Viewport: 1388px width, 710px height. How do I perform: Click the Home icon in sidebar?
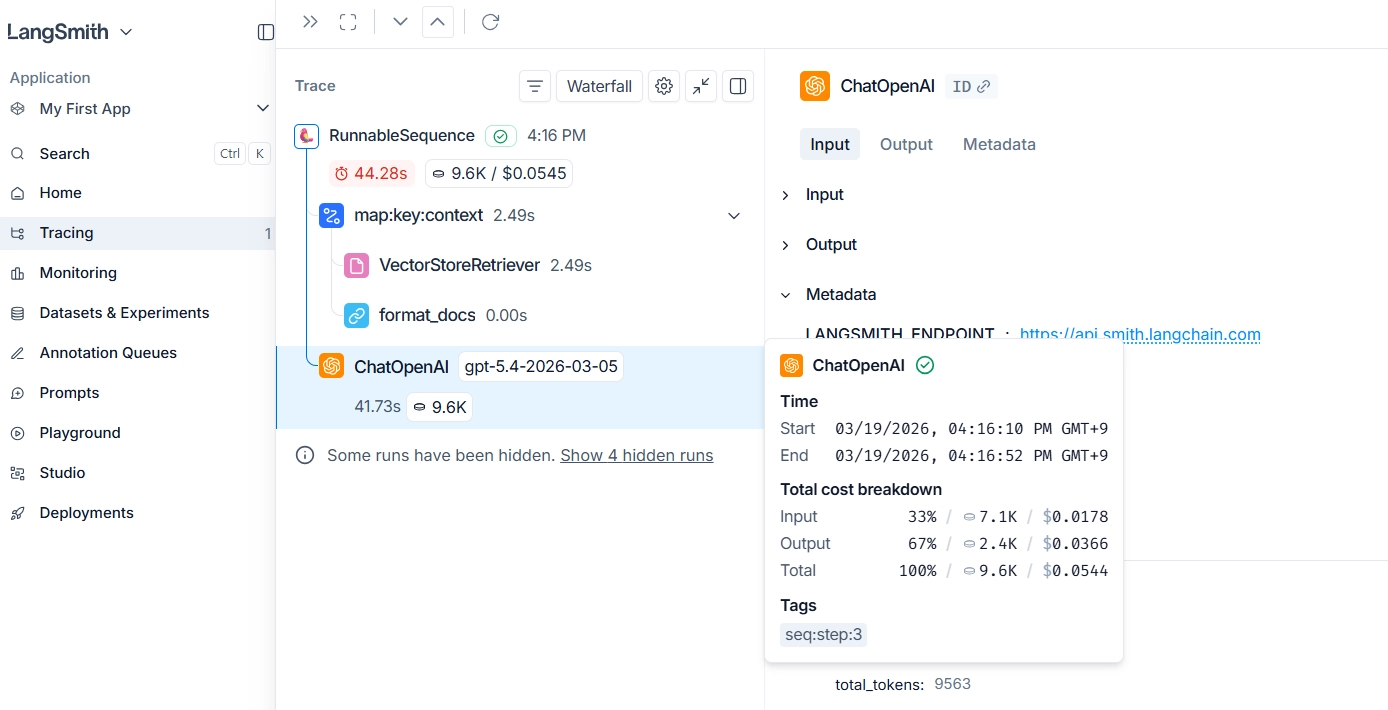[x=17, y=193]
